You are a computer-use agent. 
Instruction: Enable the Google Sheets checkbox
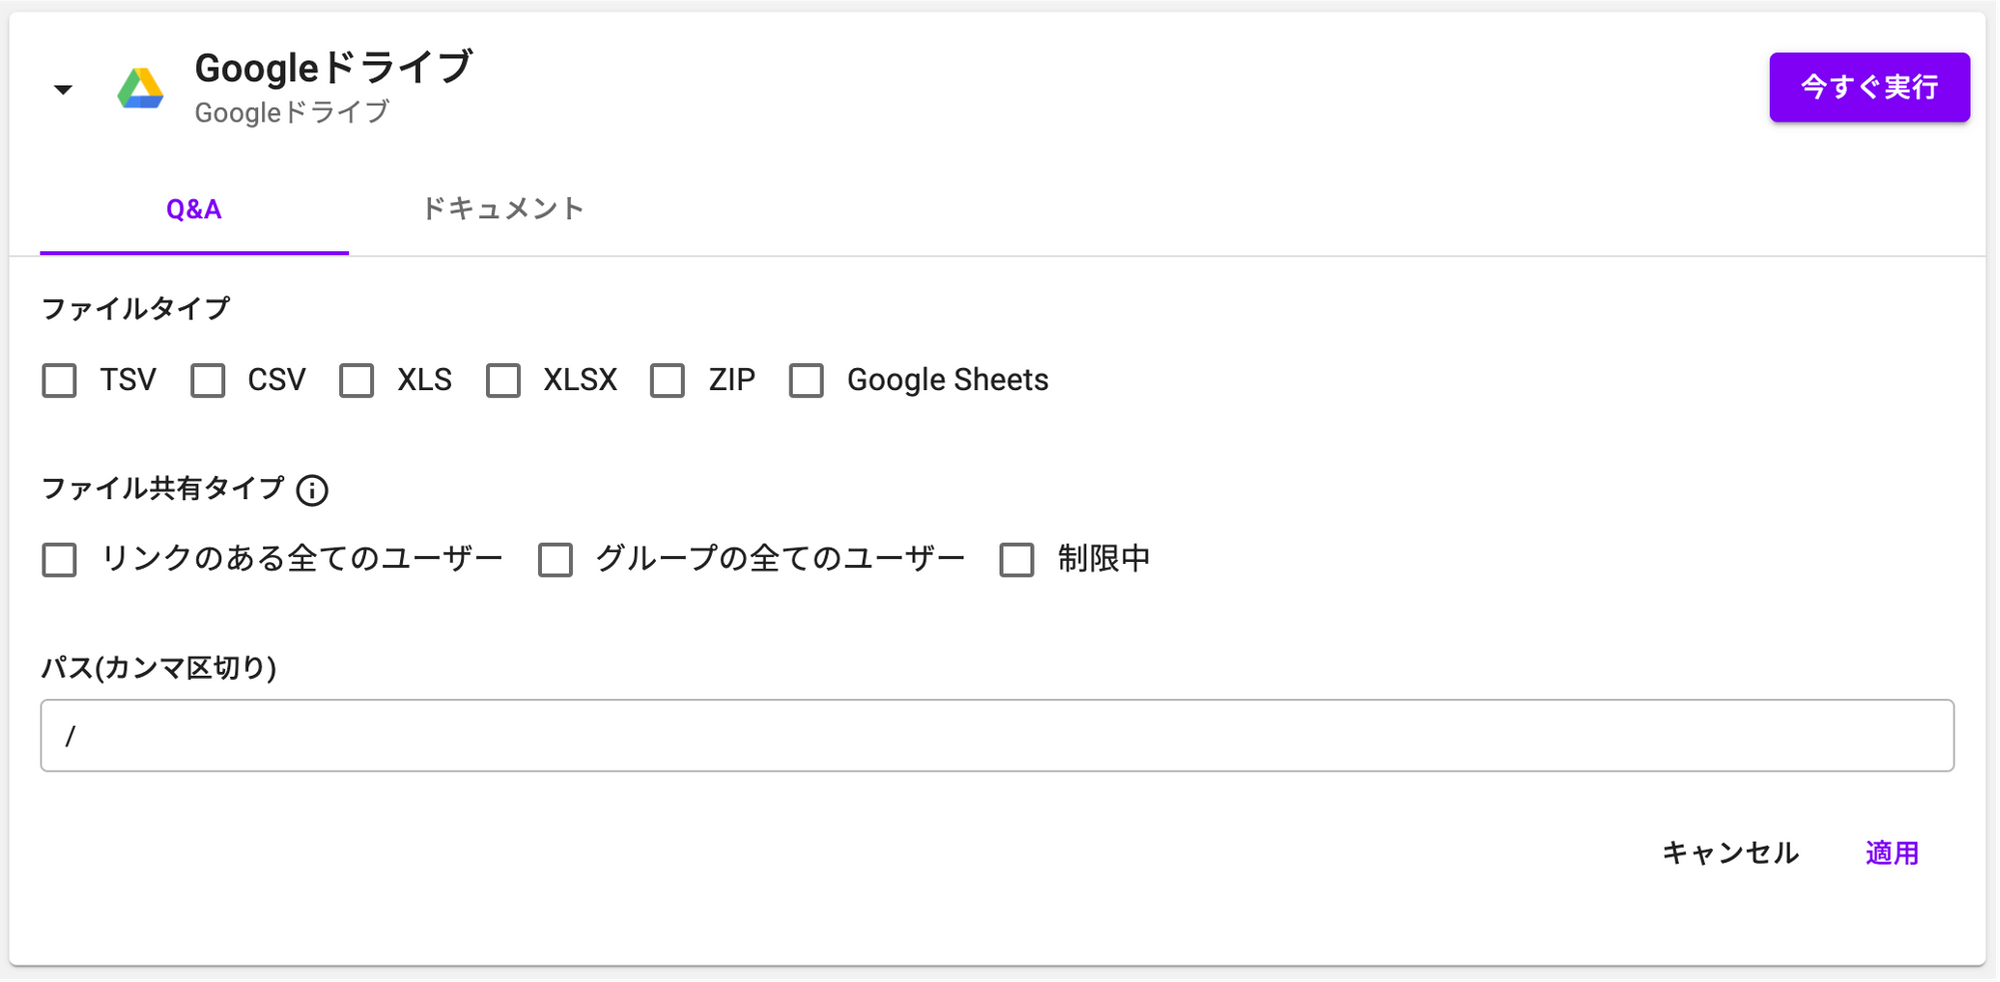pyautogui.click(x=806, y=380)
